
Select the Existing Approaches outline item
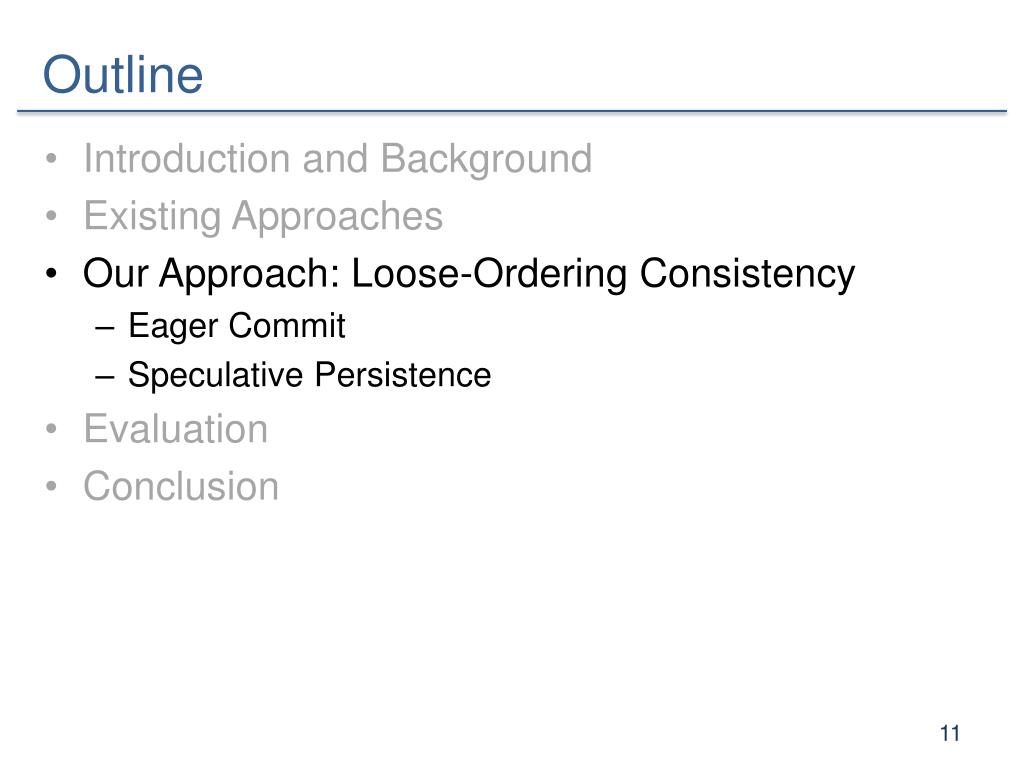click(263, 216)
